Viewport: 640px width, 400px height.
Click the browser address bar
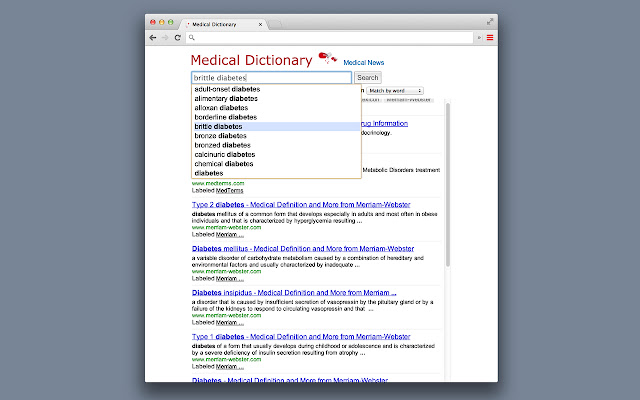[330, 38]
